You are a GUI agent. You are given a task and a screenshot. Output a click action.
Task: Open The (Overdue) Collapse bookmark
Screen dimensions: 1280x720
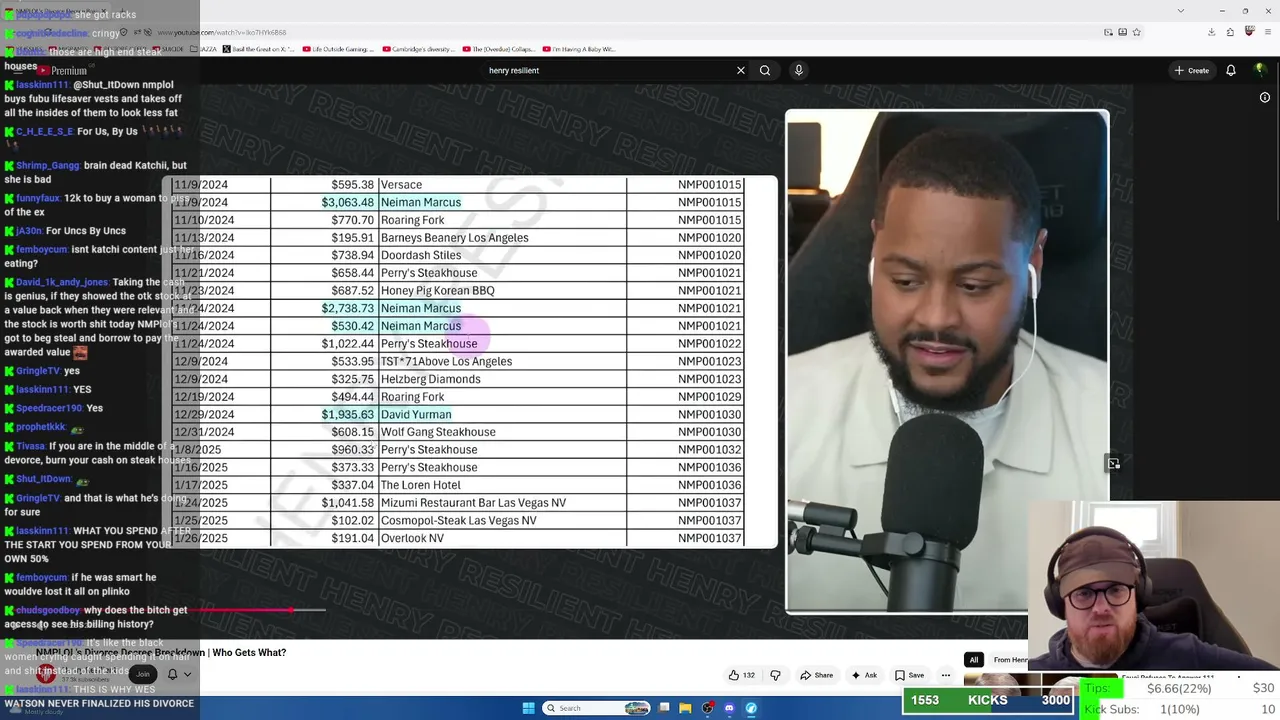tap(499, 49)
